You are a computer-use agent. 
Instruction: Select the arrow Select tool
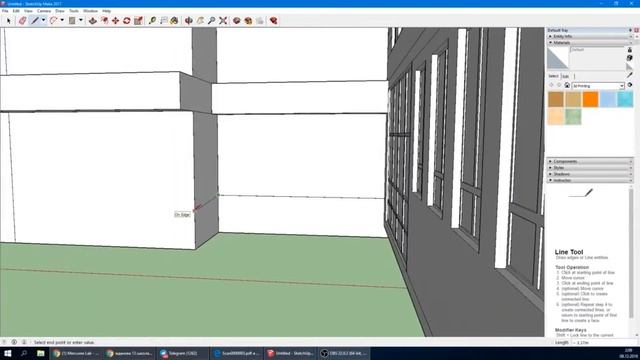pyautogui.click(x=9, y=20)
